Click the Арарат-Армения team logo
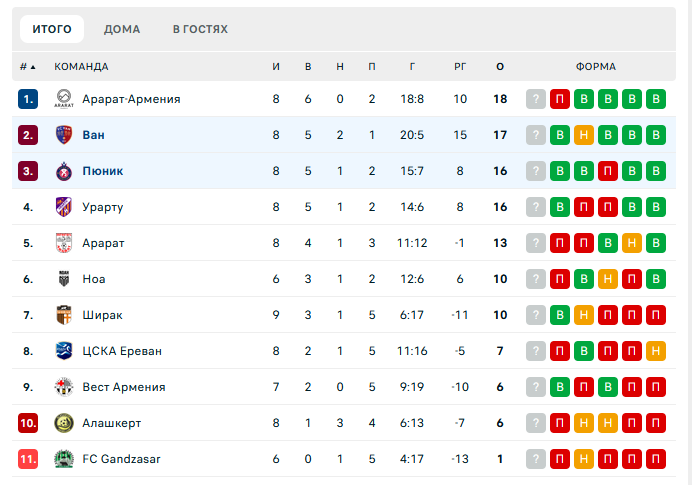The image size is (692, 485). [64, 99]
